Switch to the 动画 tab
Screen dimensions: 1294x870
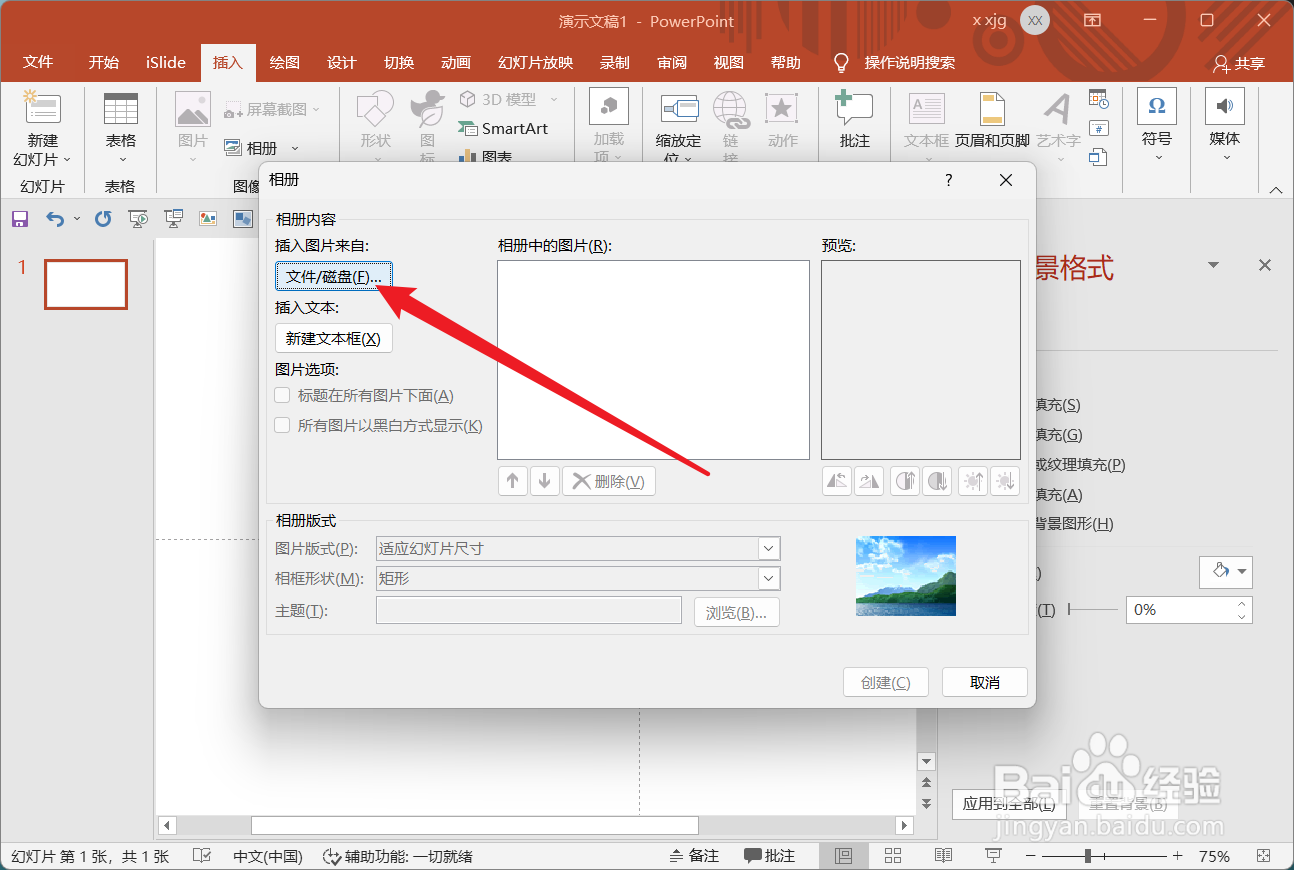456,62
